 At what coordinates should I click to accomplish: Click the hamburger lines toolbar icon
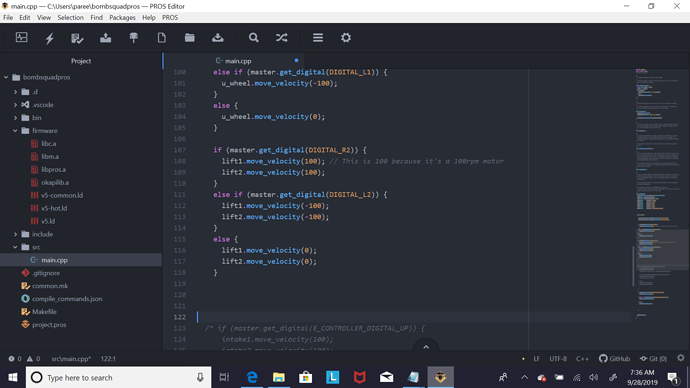pos(318,38)
